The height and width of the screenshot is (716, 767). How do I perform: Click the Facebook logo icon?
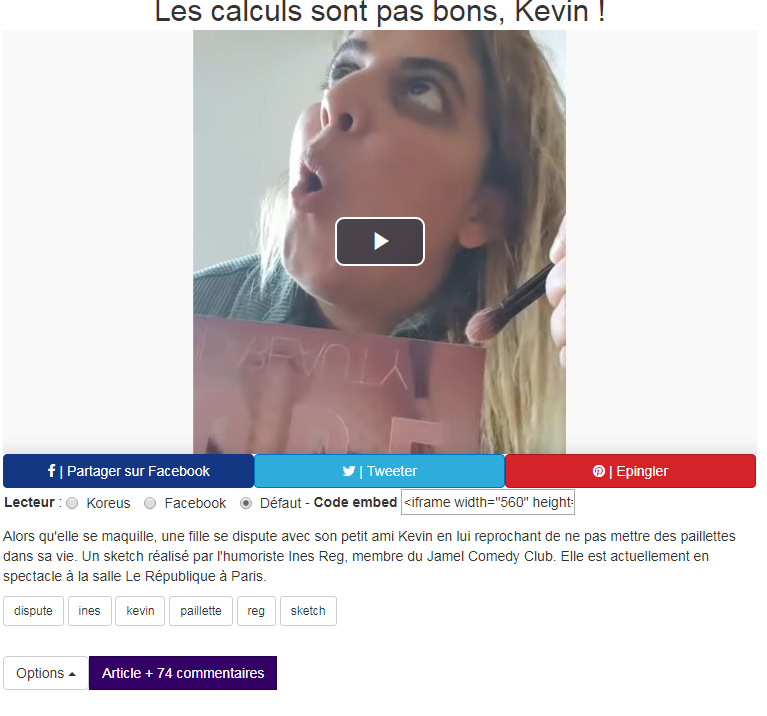coord(51,471)
